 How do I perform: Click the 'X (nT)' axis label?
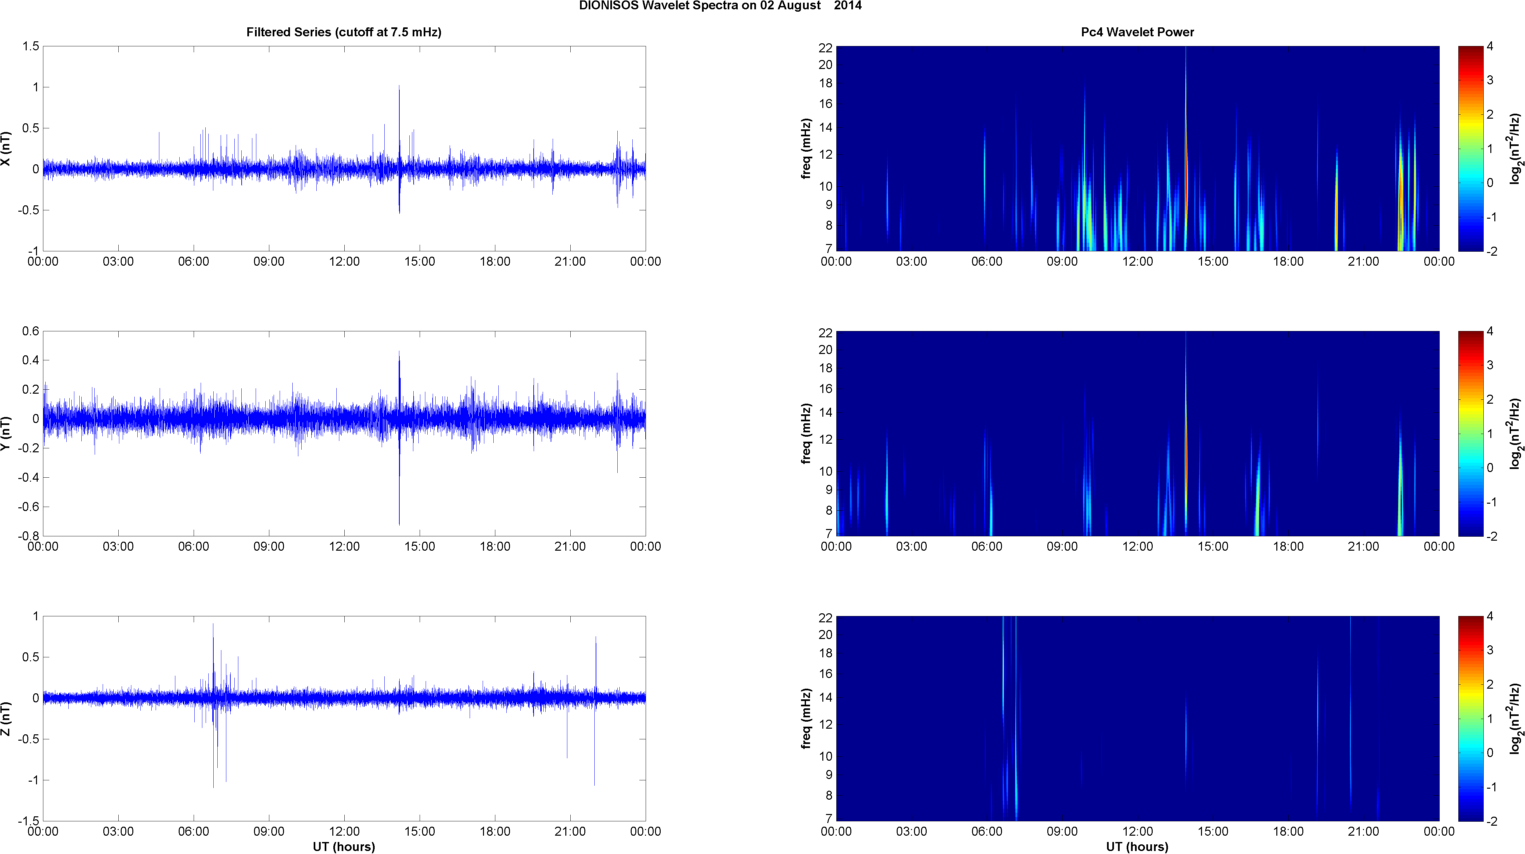click(7, 149)
